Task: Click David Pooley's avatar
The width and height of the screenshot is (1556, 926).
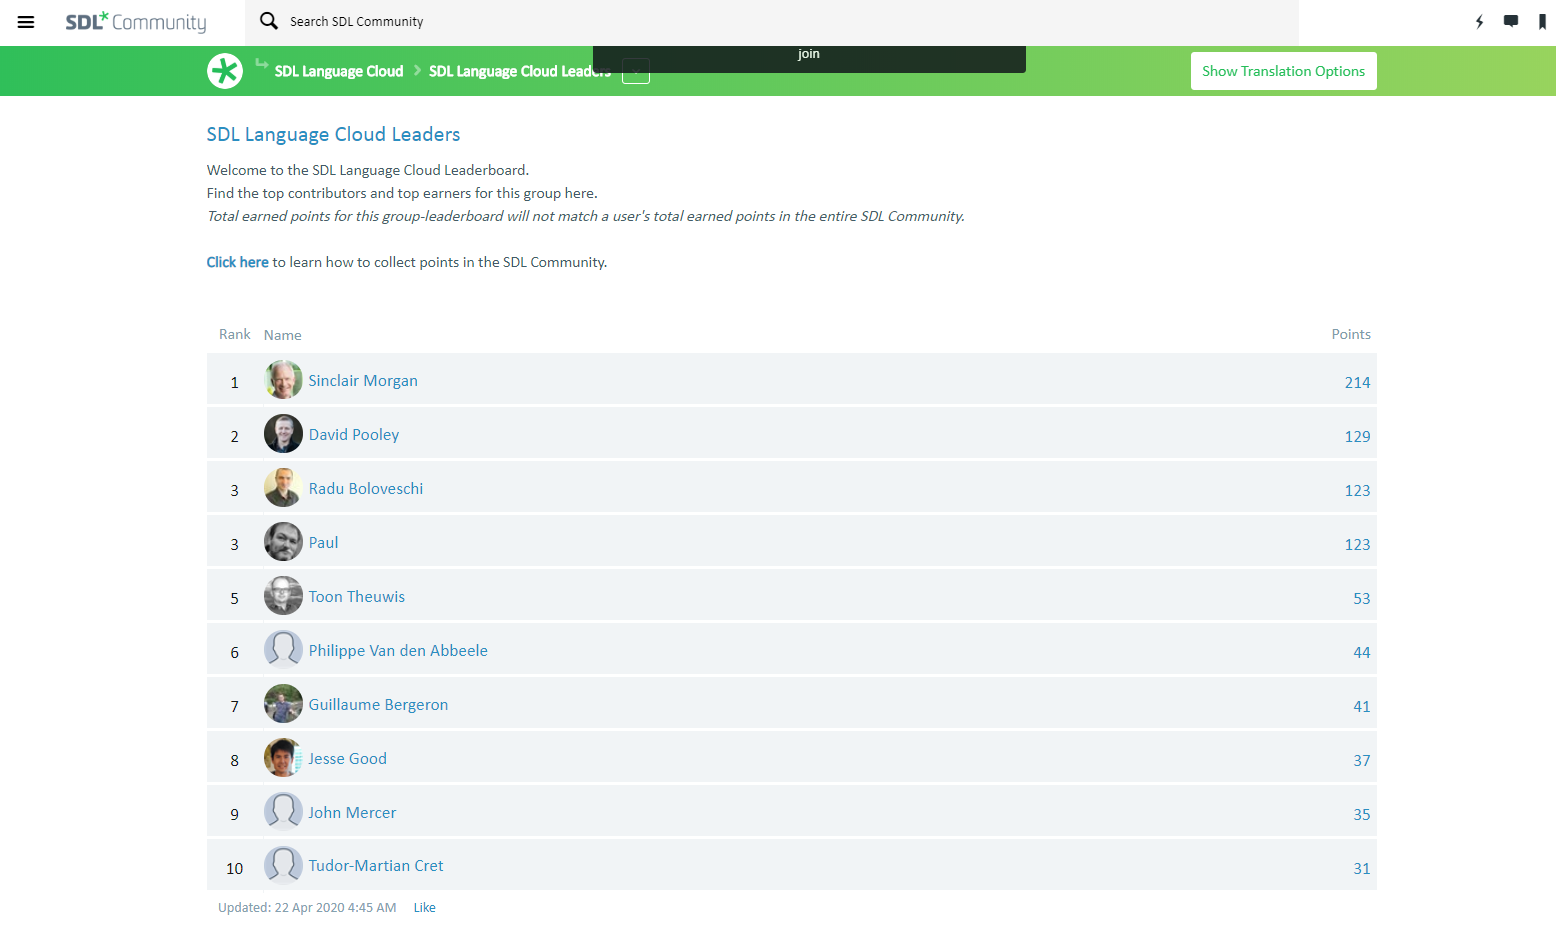Action: coord(283,434)
